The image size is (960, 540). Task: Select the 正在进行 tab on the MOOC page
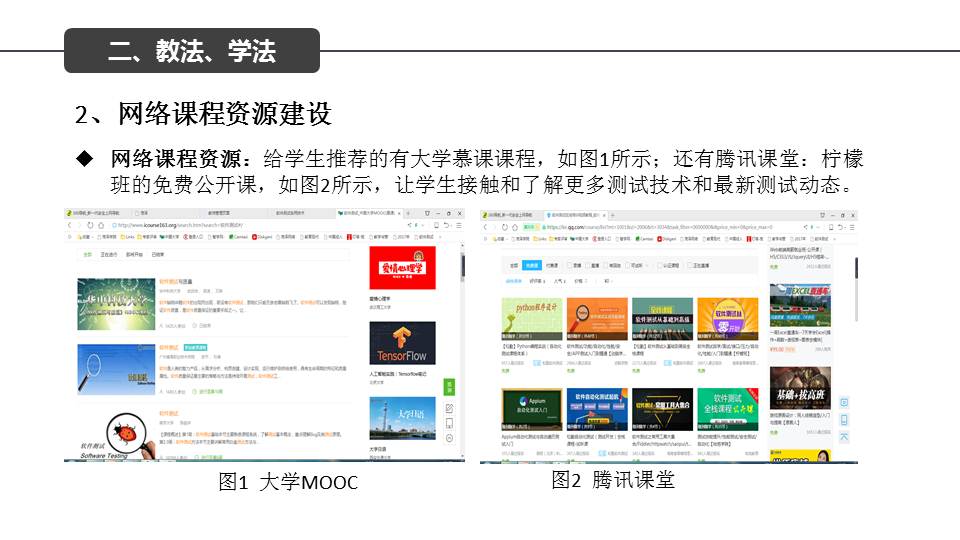[x=110, y=254]
